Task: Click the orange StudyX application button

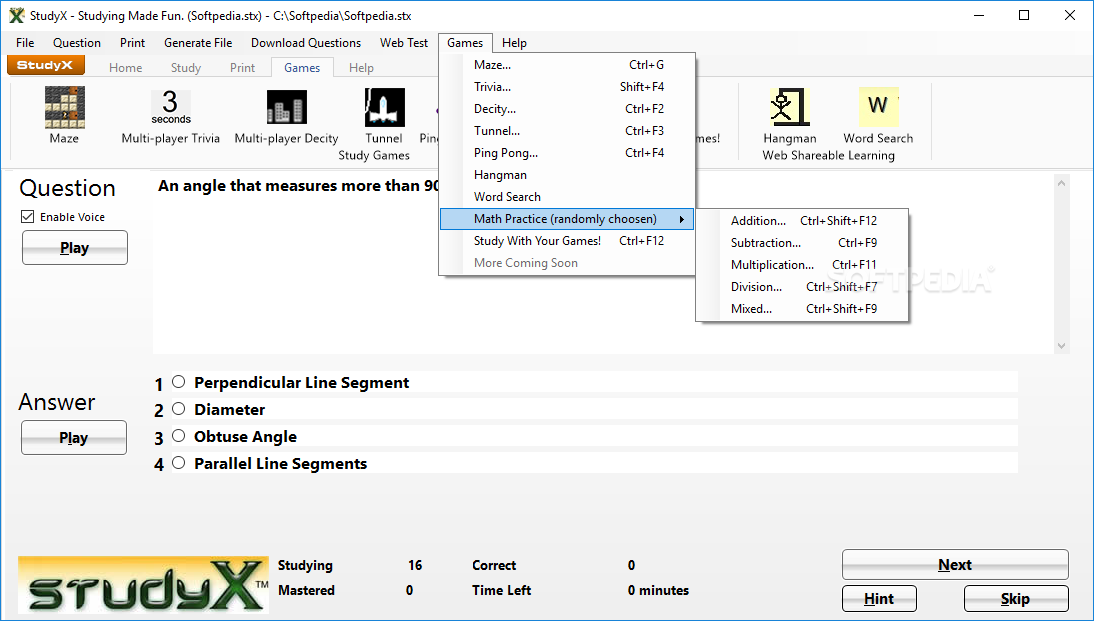Action: point(45,66)
